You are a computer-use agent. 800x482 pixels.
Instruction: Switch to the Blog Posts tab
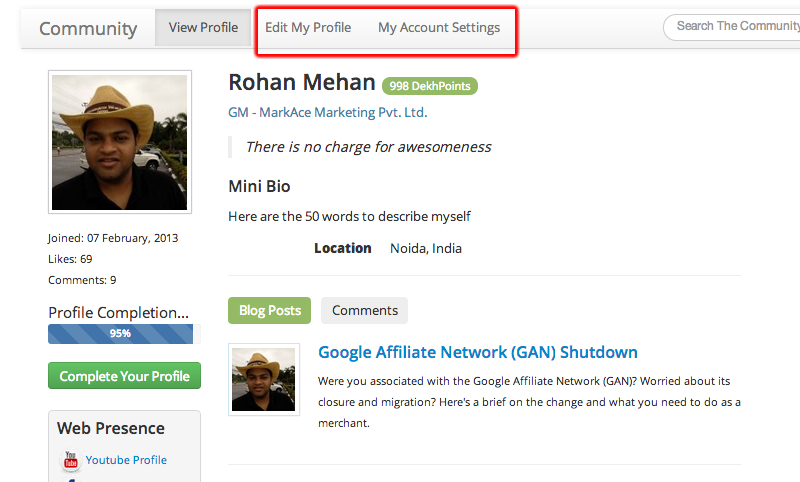269,311
